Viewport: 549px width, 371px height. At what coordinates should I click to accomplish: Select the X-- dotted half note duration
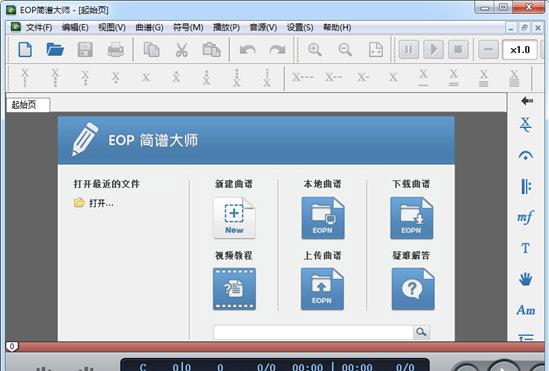tap(333, 77)
